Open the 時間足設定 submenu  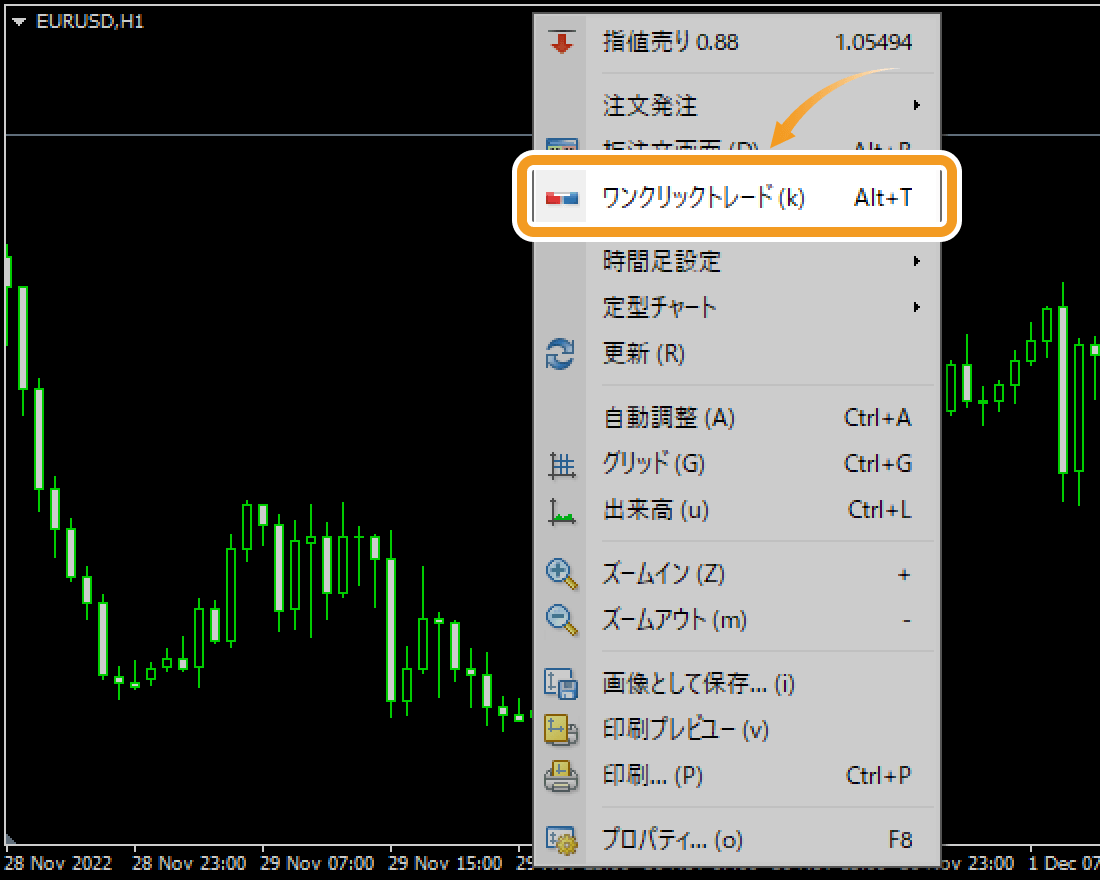coord(737,261)
